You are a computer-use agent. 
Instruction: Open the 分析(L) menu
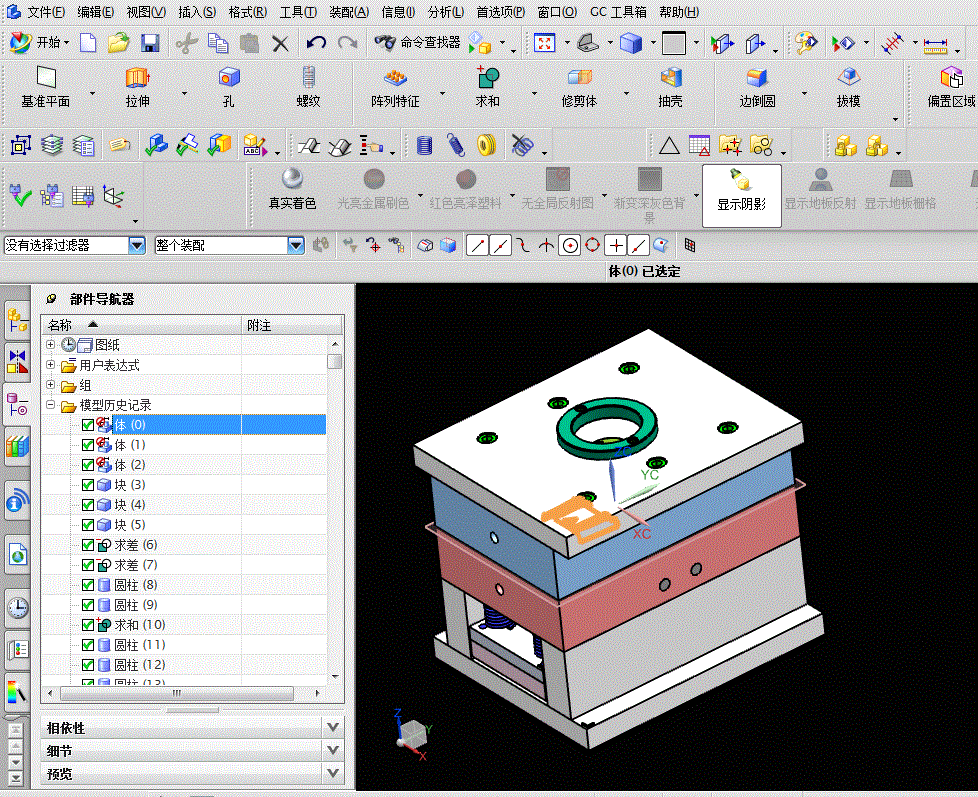(446, 12)
